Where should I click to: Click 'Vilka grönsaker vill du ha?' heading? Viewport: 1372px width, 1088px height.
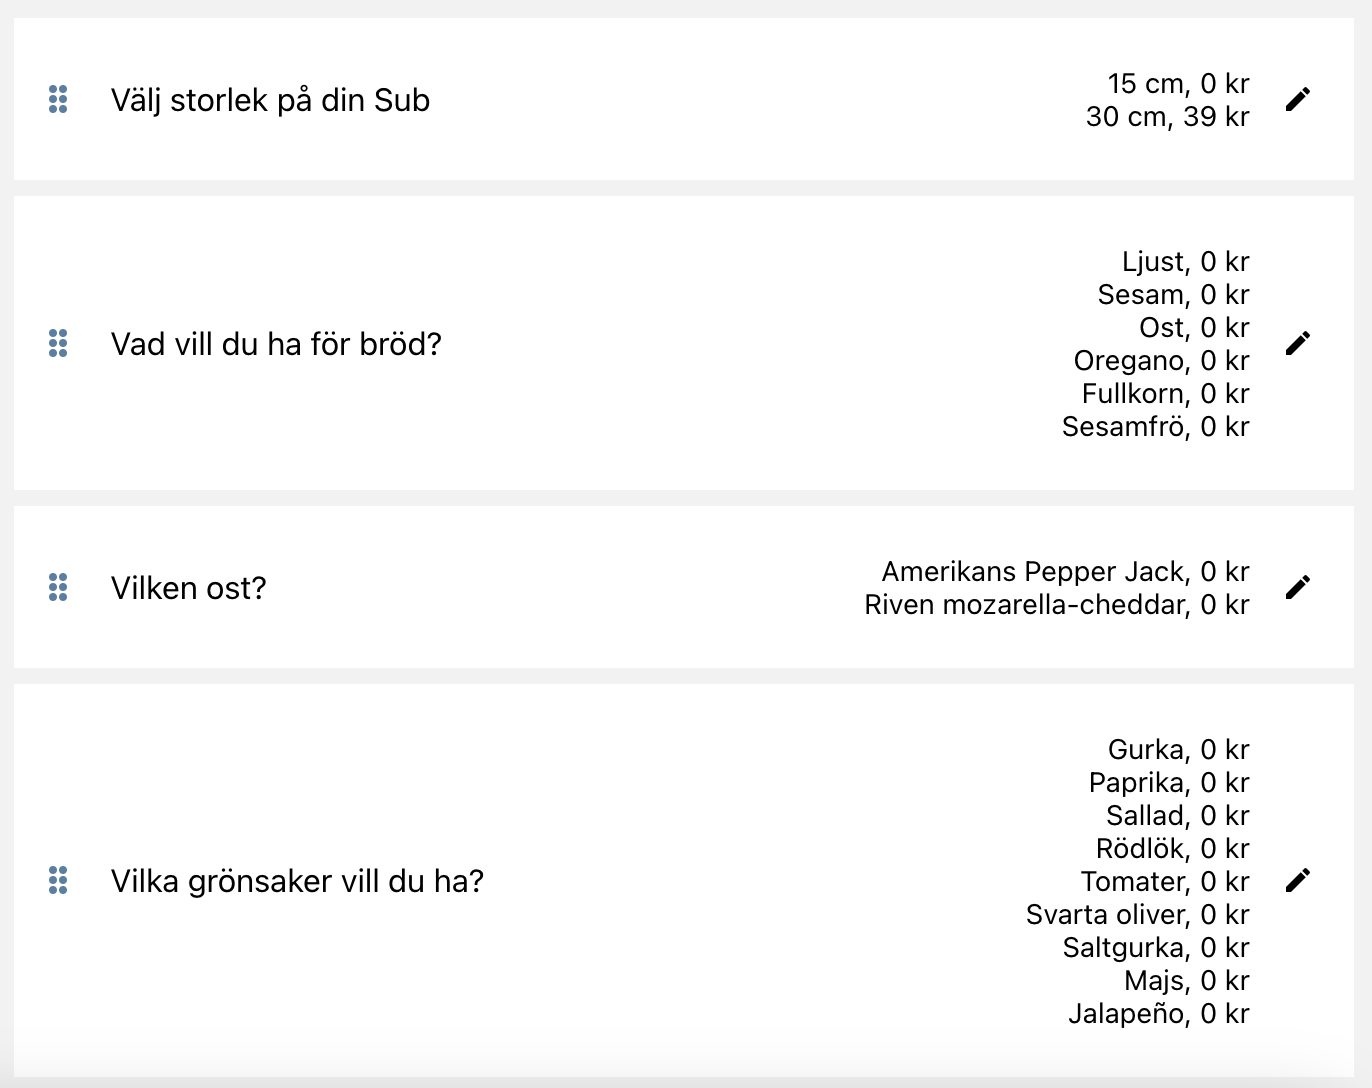click(297, 881)
